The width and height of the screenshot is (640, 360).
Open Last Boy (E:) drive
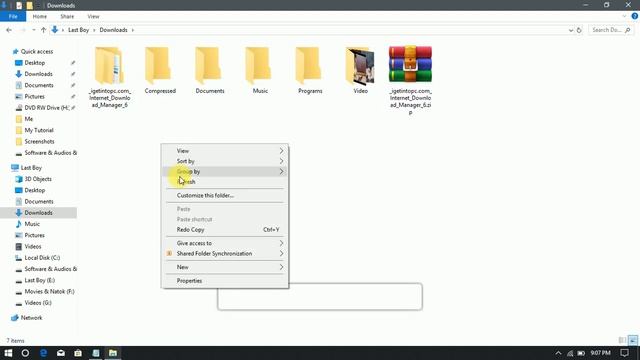[40, 280]
